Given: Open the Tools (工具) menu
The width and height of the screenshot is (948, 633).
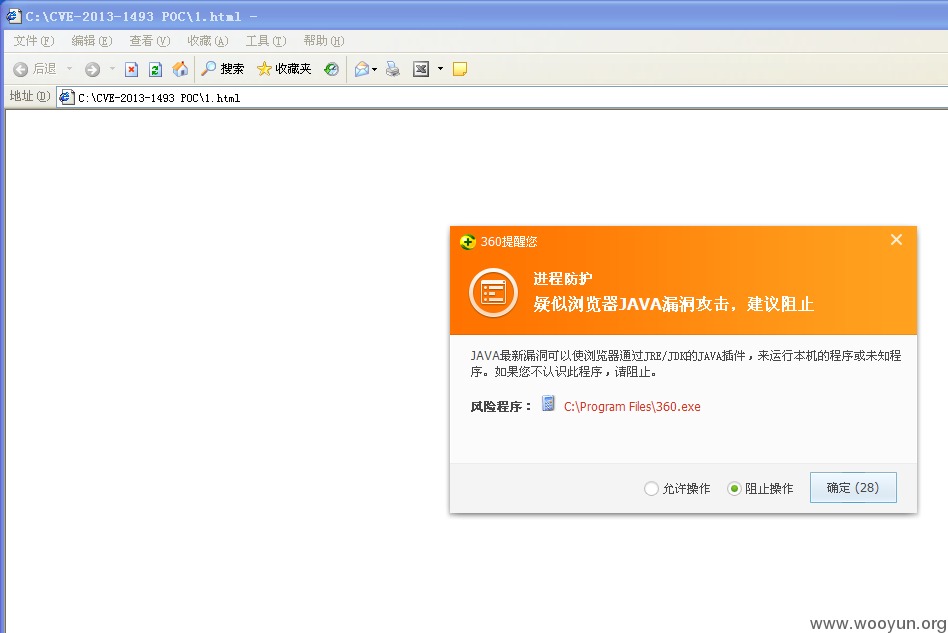Looking at the screenshot, I should (266, 41).
